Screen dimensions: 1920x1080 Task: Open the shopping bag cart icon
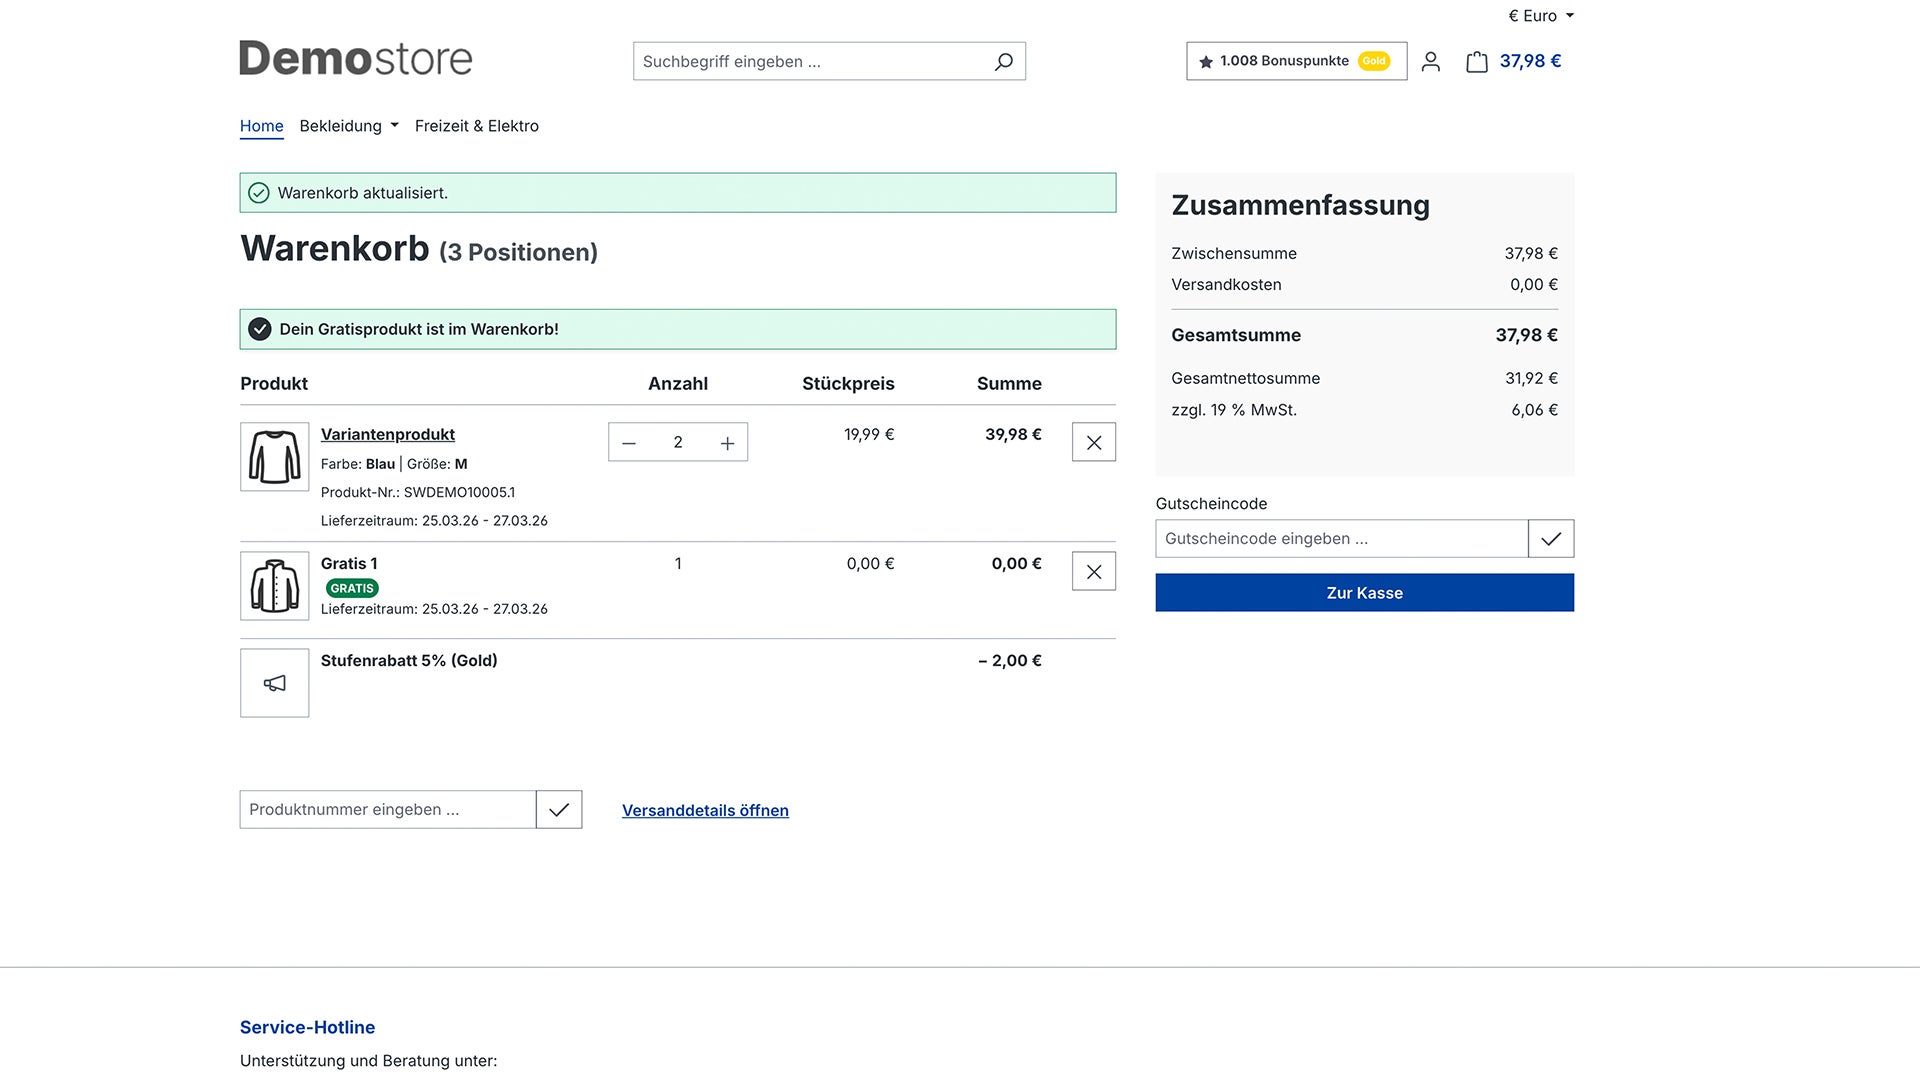pos(1477,61)
